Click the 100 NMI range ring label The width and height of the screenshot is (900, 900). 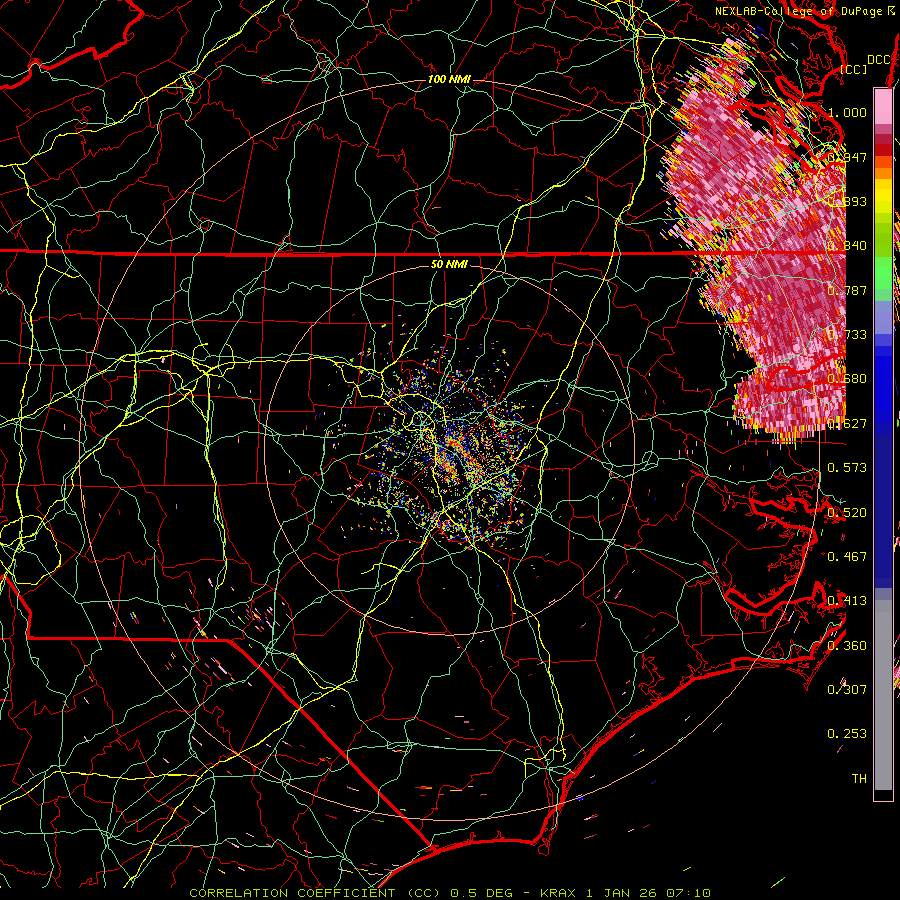click(x=449, y=79)
